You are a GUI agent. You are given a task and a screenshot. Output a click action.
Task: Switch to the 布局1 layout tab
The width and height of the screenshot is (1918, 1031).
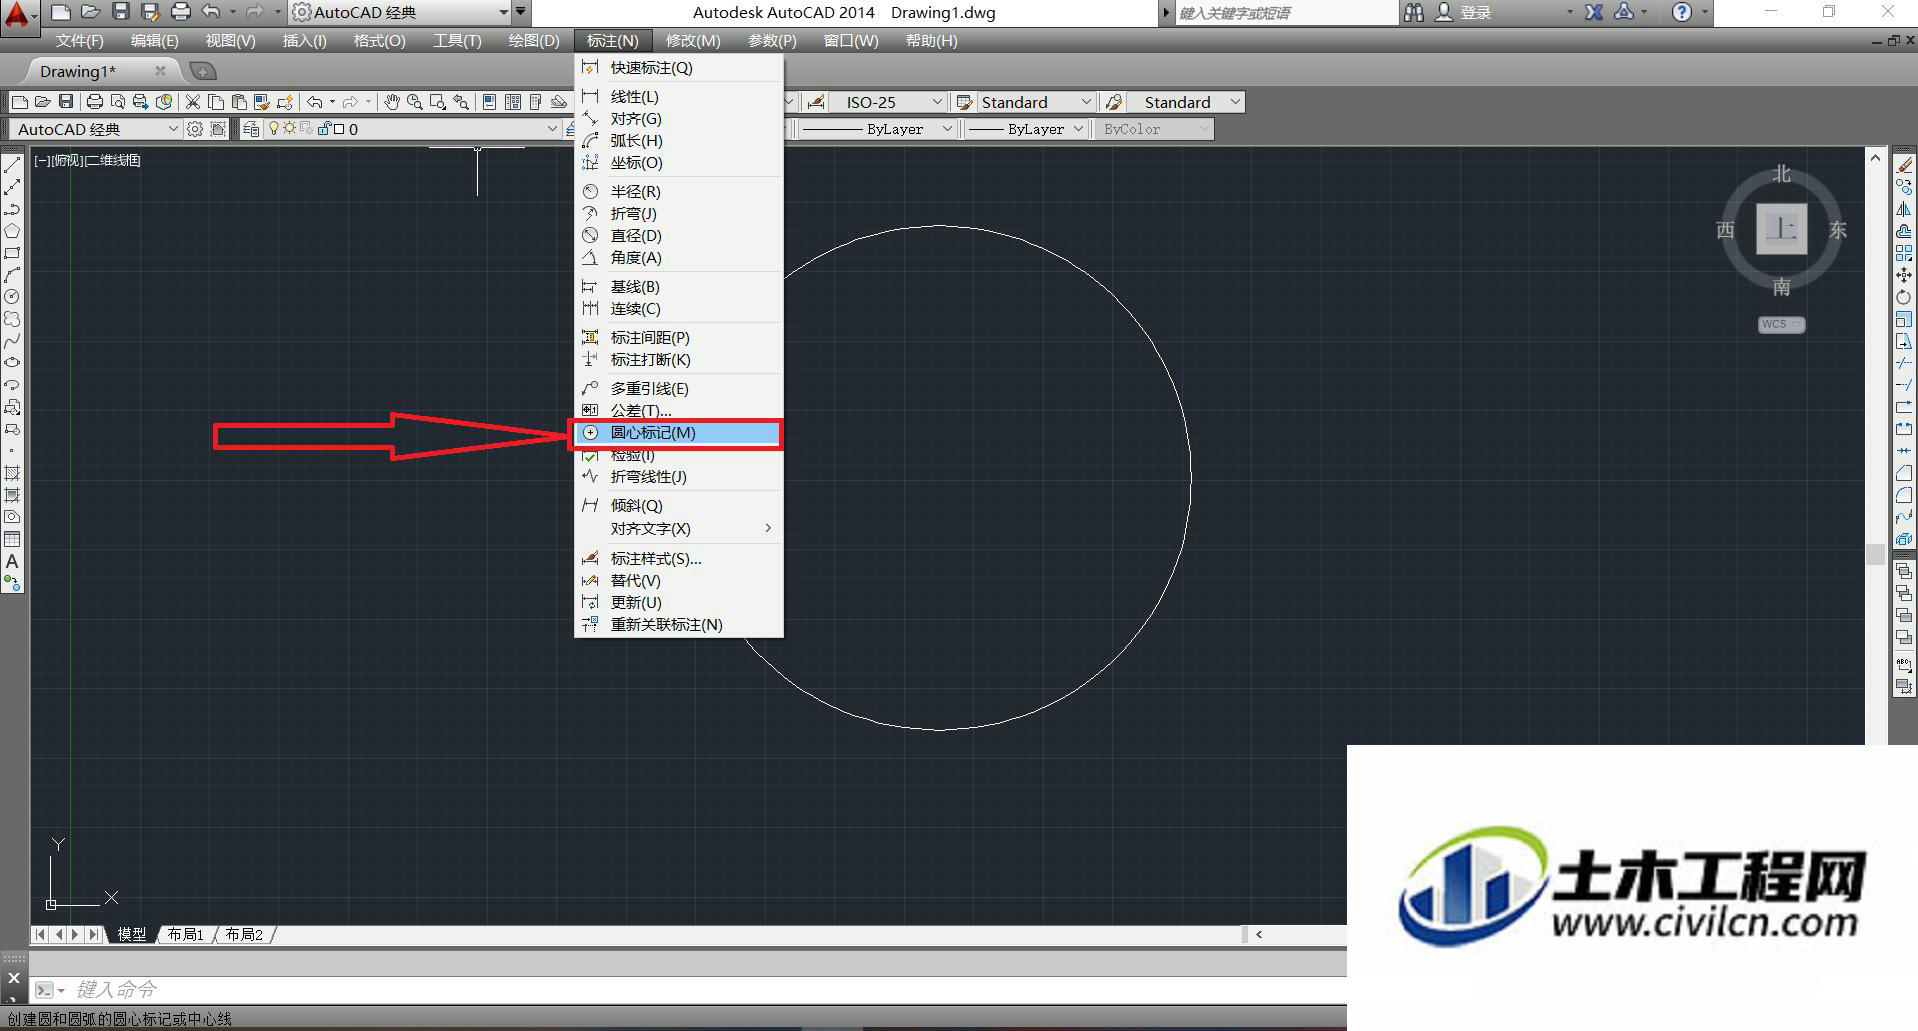click(186, 934)
